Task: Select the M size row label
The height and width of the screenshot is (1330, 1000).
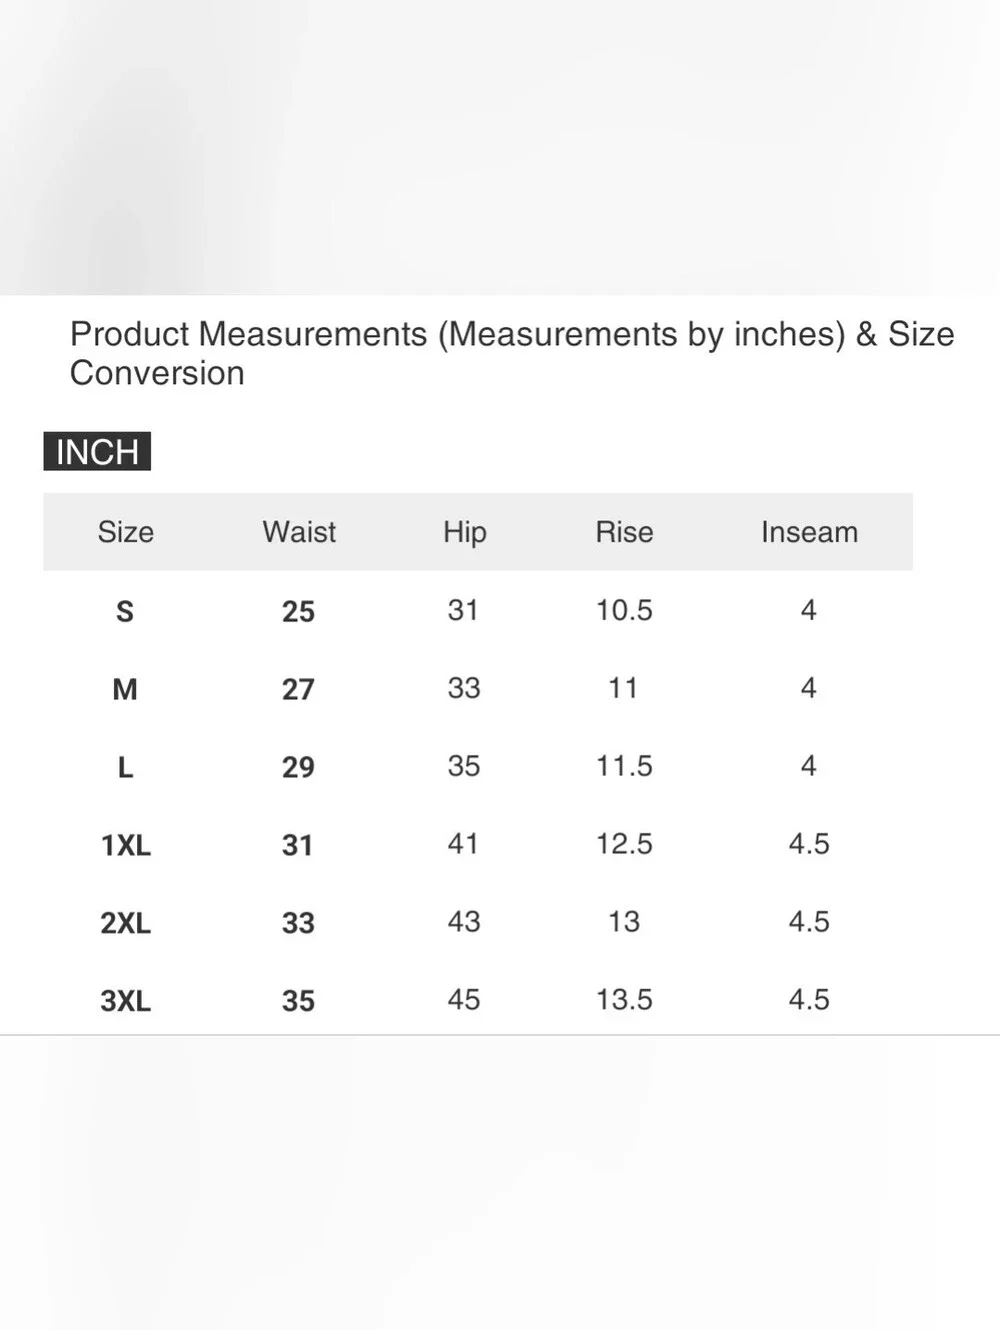Action: [125, 689]
